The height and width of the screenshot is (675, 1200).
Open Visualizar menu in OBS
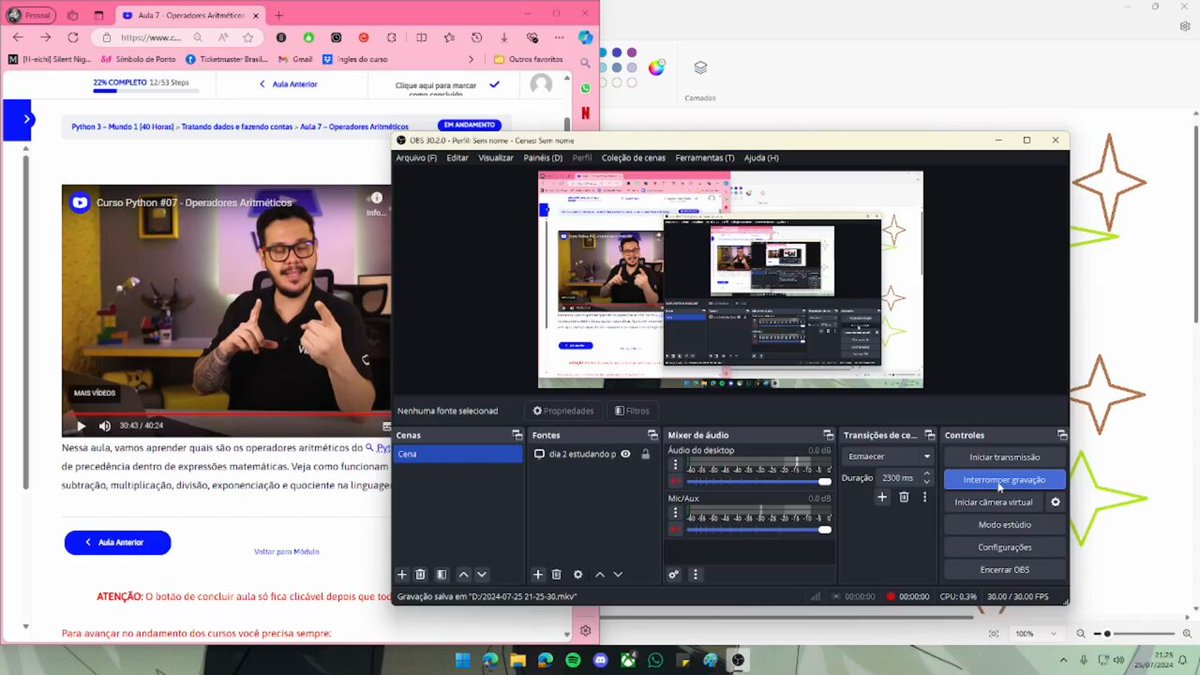(496, 158)
